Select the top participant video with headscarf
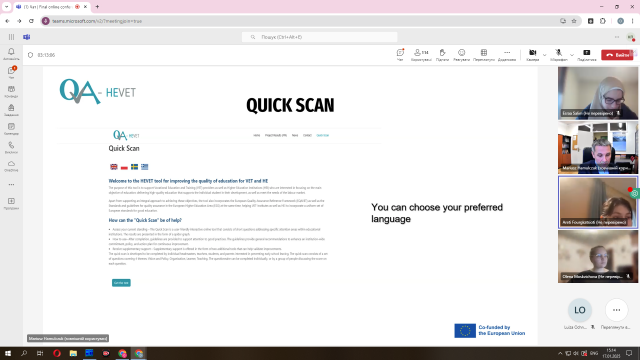640x360 pixels. (x=598, y=93)
